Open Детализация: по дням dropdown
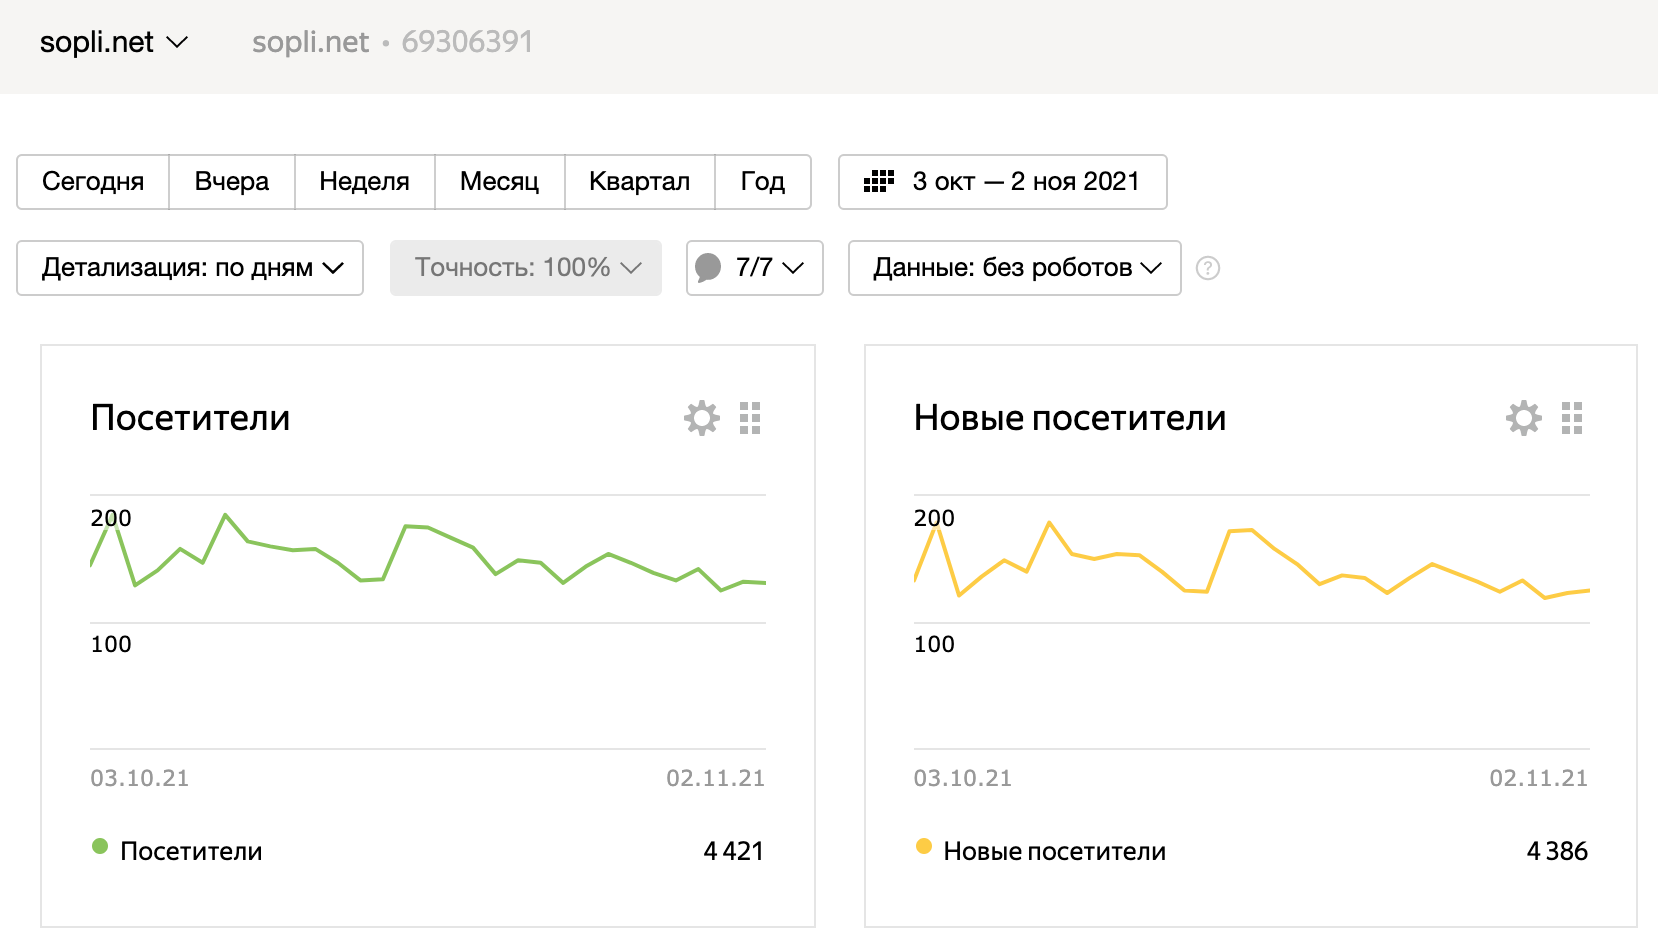This screenshot has height=950, width=1658. [190, 268]
